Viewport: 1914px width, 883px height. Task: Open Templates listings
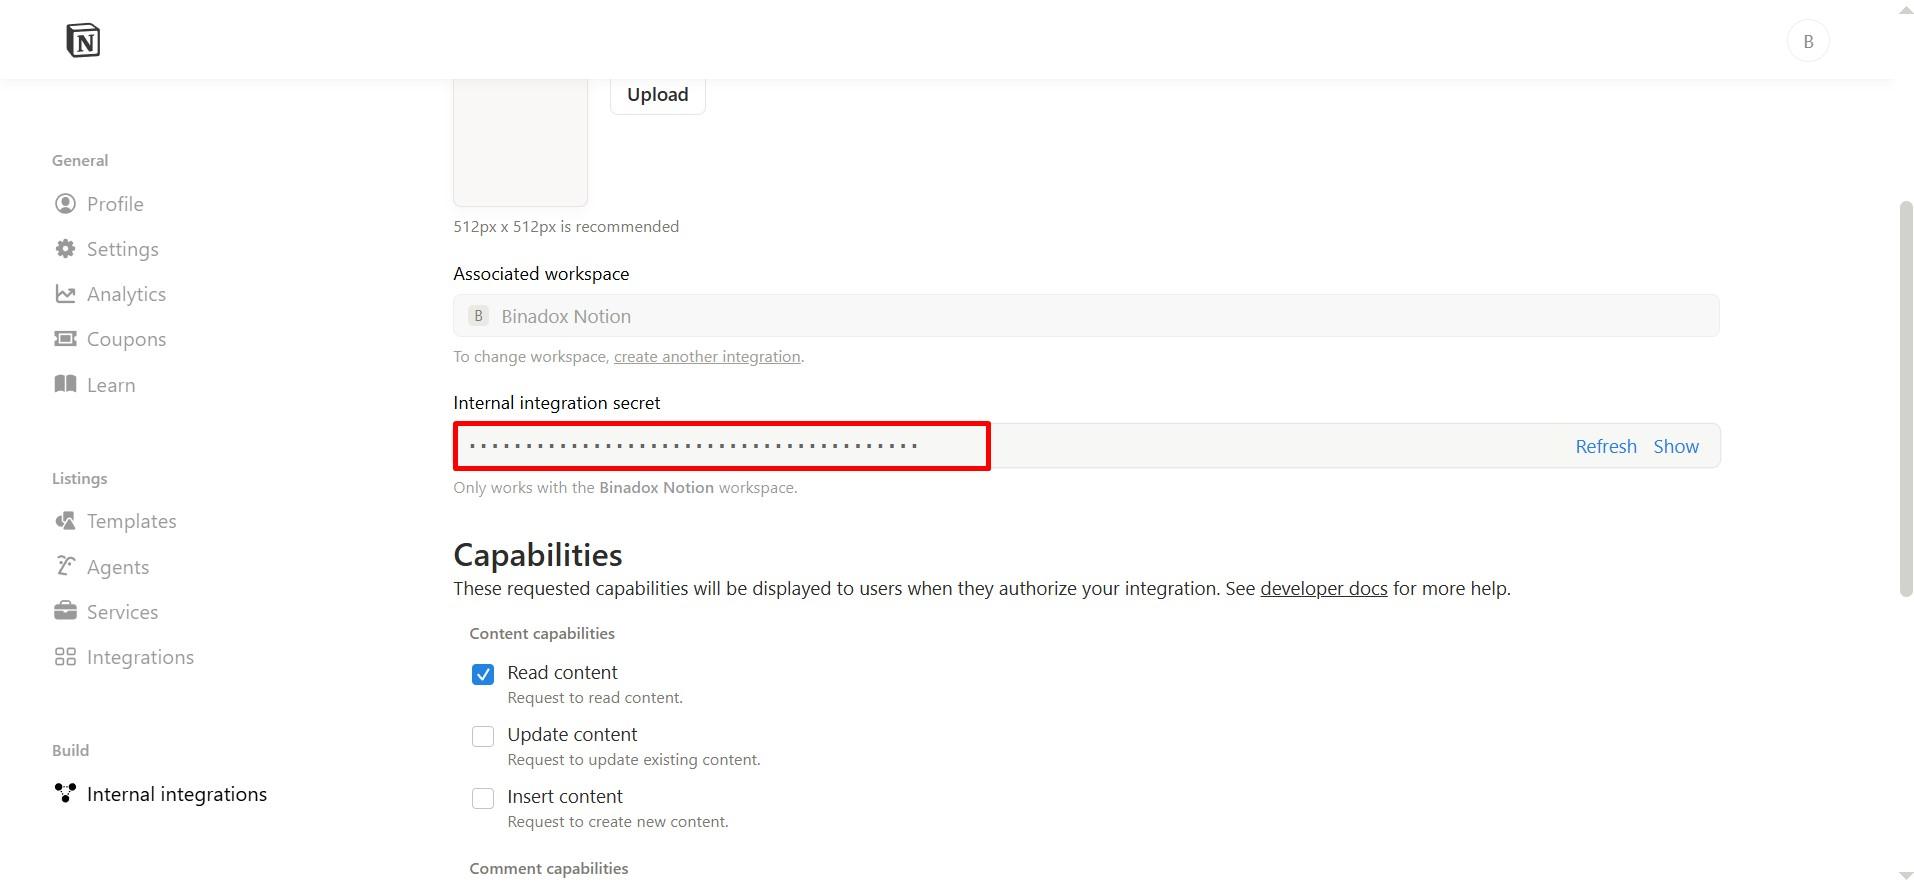tap(131, 521)
